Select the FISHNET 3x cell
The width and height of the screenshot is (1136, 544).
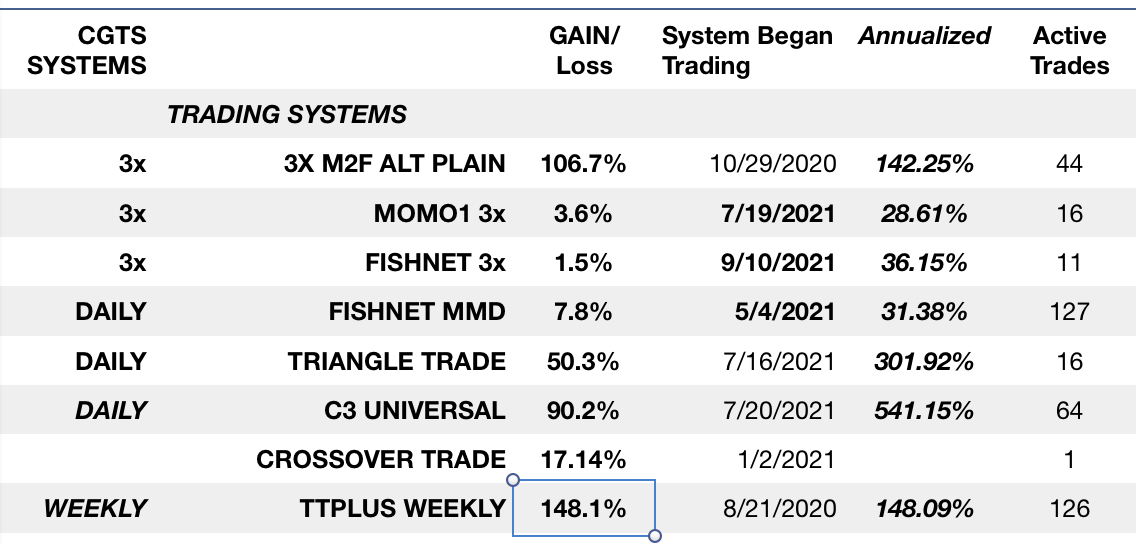tap(435, 262)
